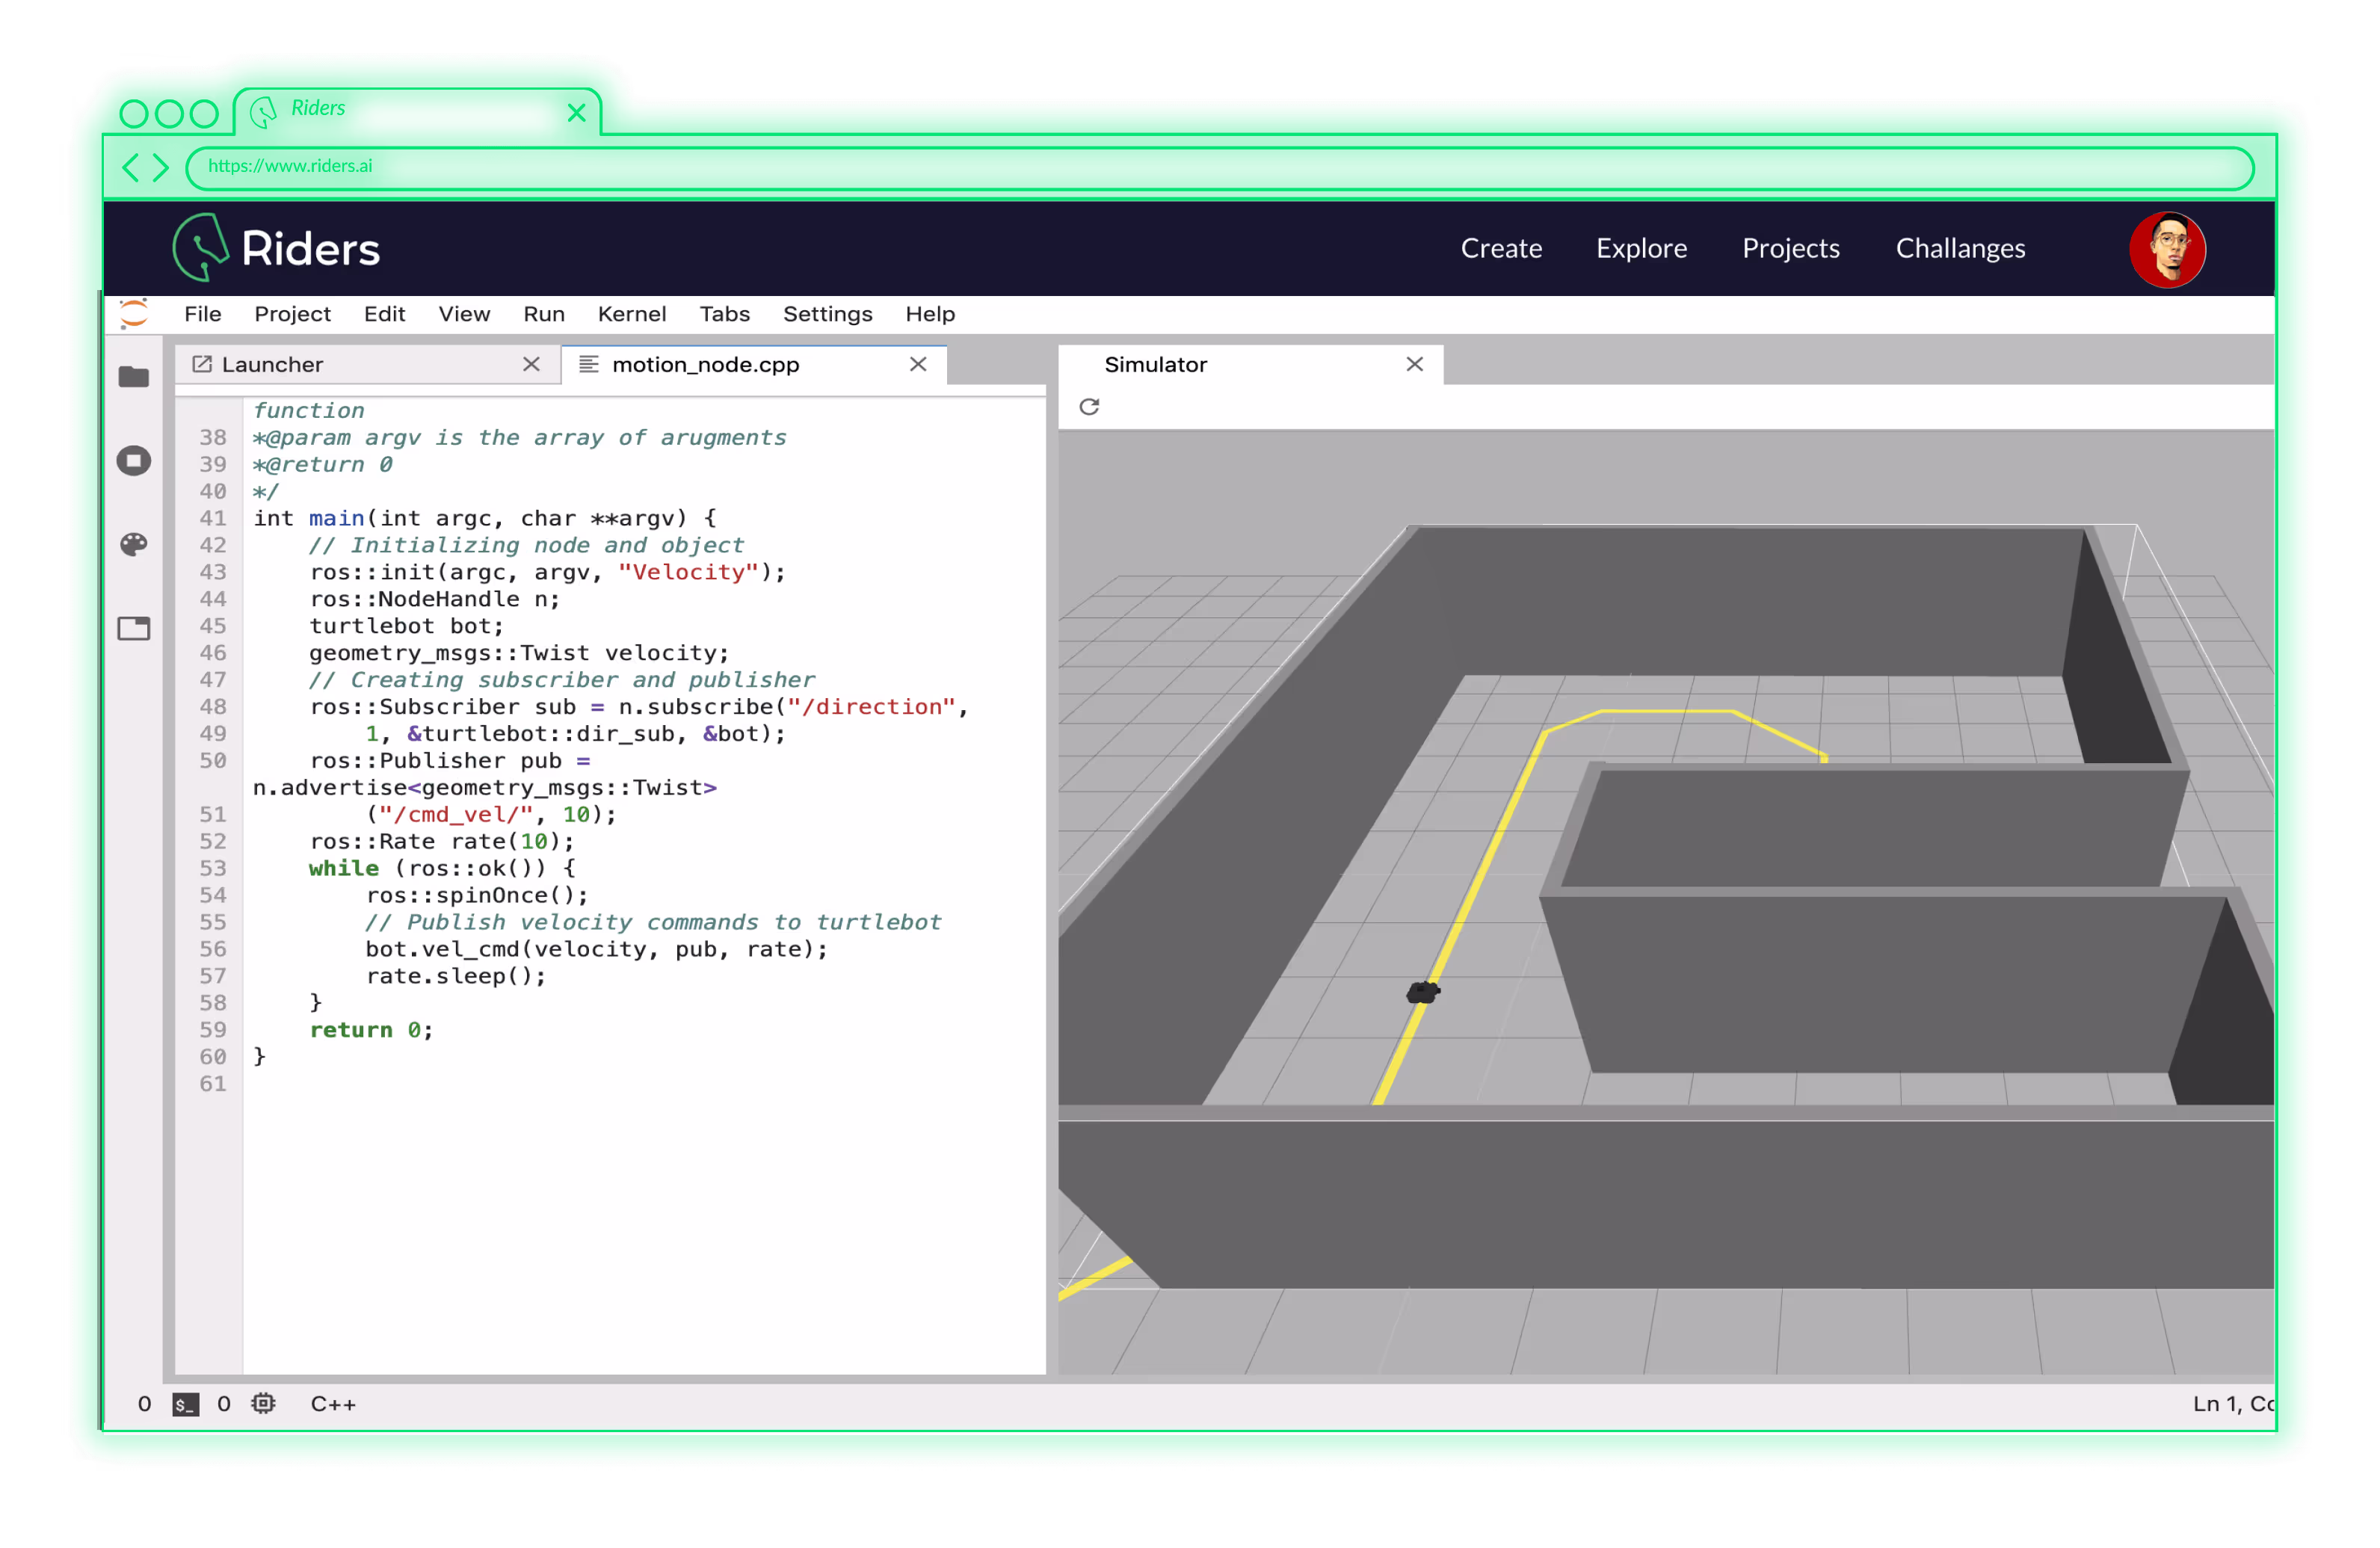Click 'turtlebot bot;' on line 45
2380x1548 pixels.
(406, 626)
